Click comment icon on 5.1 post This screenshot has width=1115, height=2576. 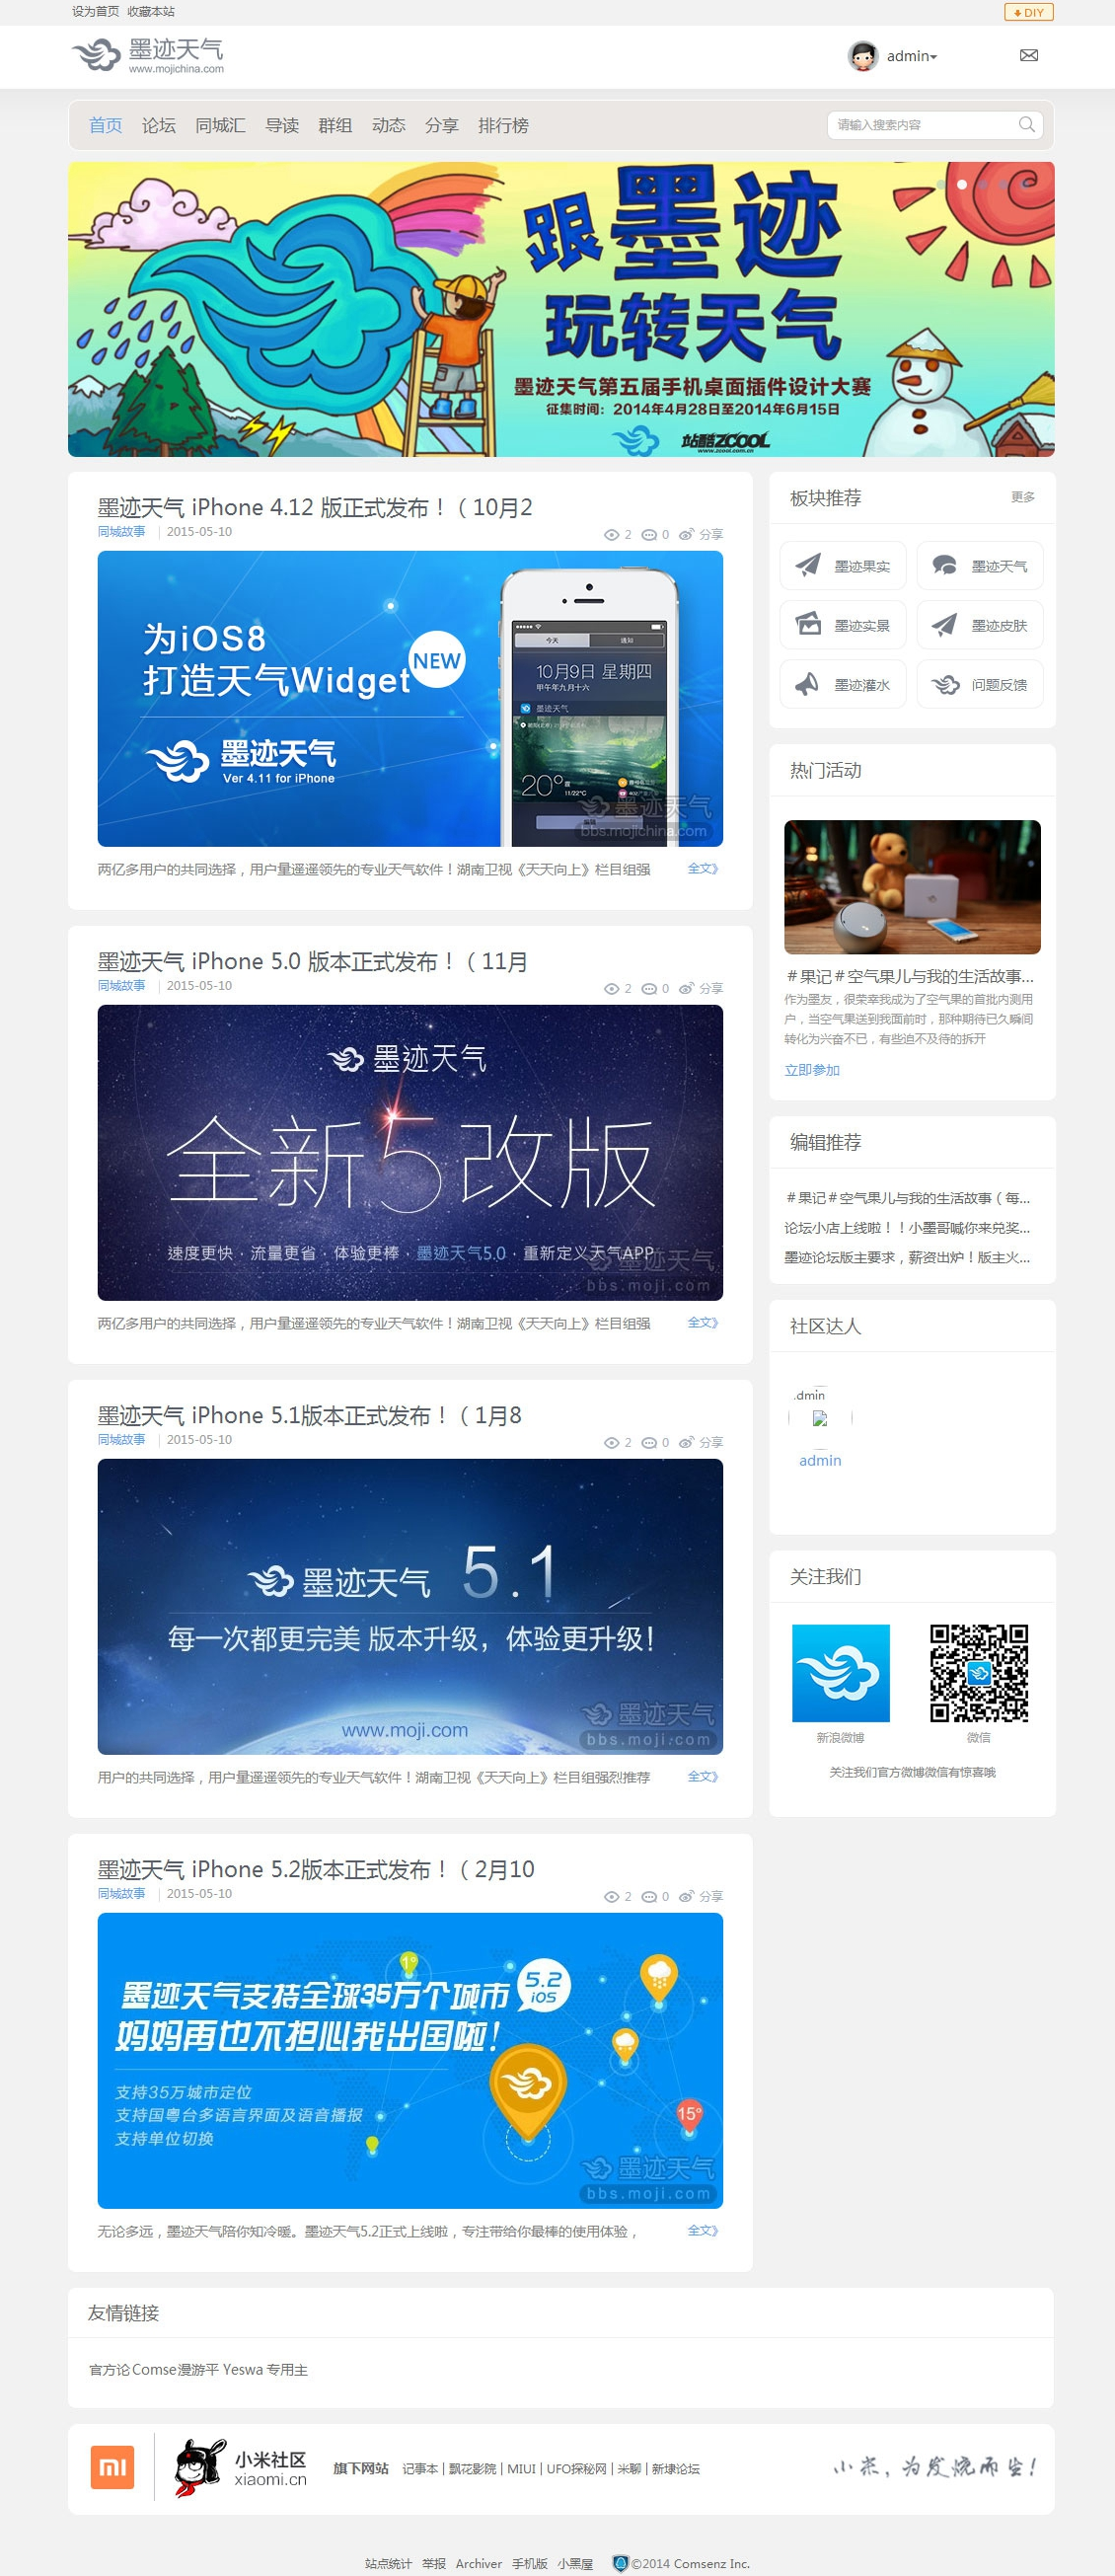tap(649, 1443)
